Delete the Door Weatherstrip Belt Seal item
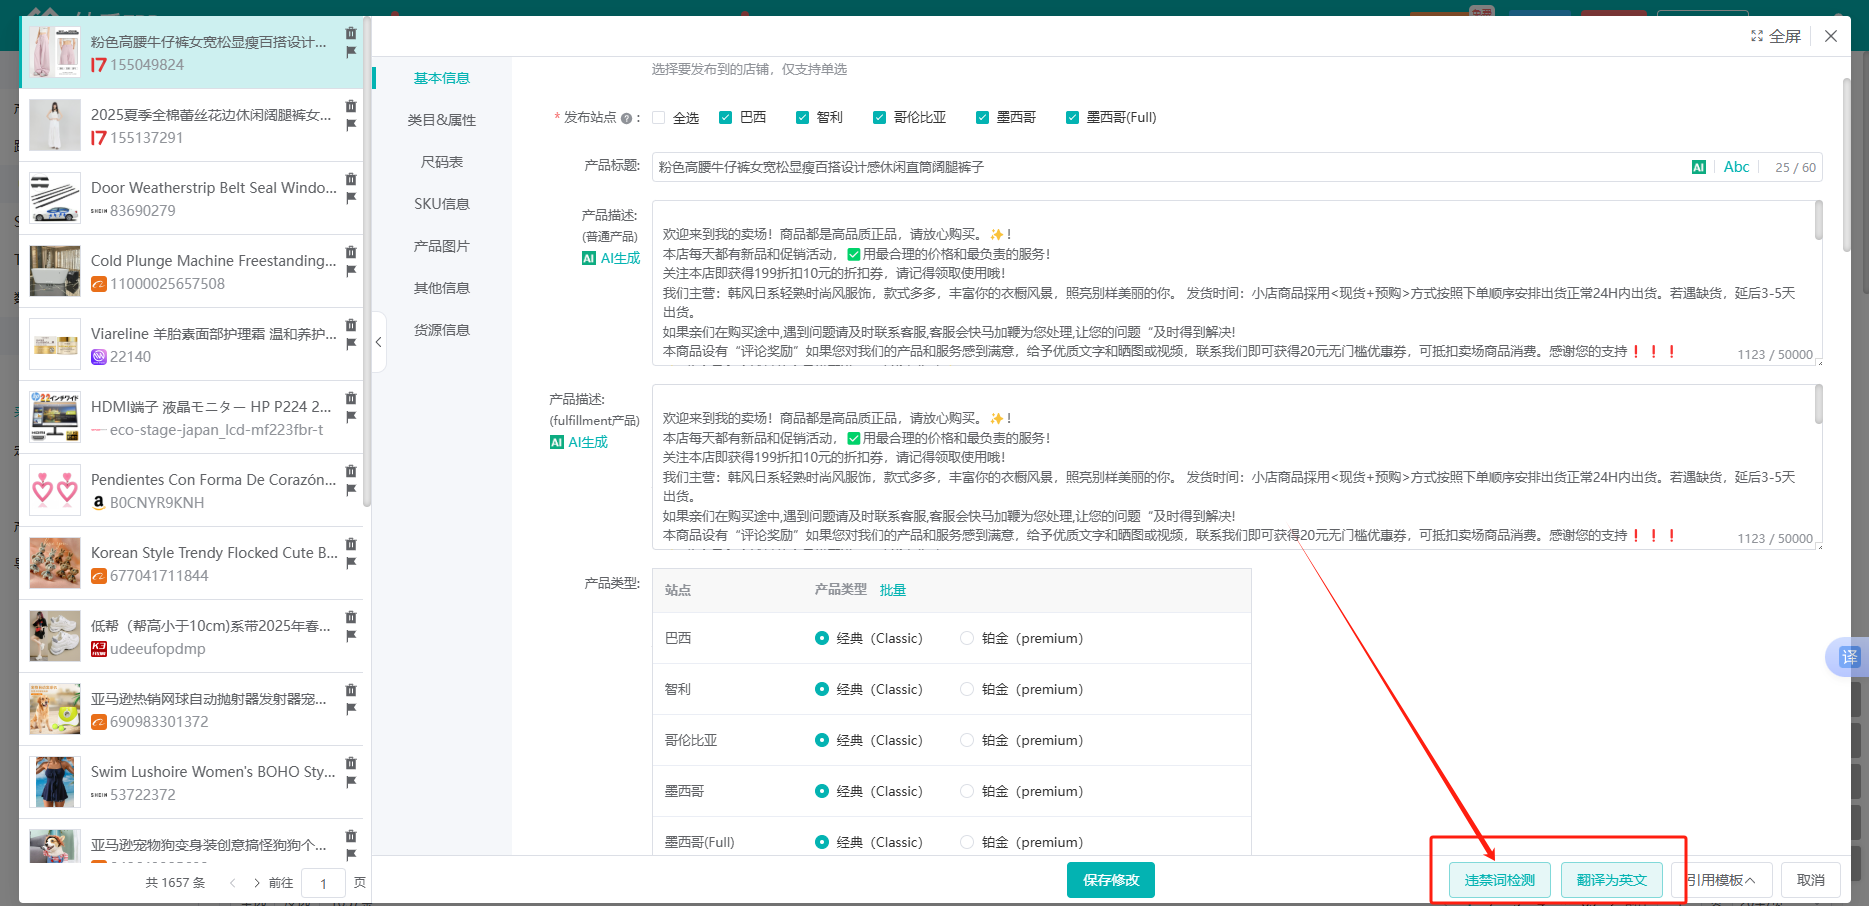Viewport: 1869px width, 906px height. tap(351, 179)
